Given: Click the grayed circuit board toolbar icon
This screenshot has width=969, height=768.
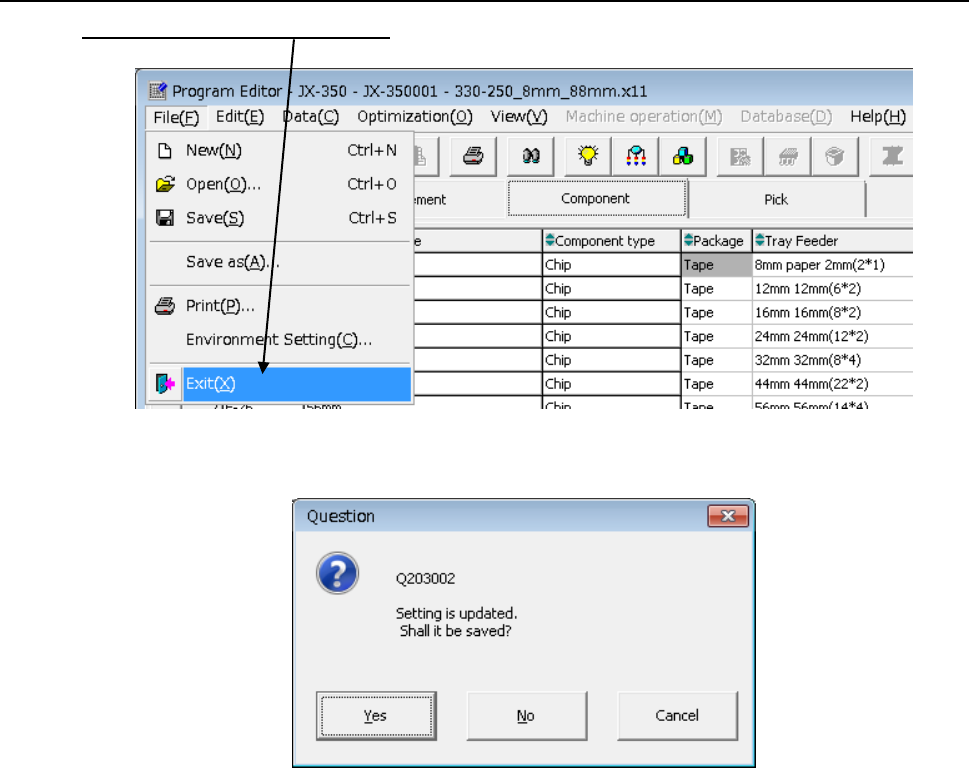Looking at the screenshot, I should (740, 156).
